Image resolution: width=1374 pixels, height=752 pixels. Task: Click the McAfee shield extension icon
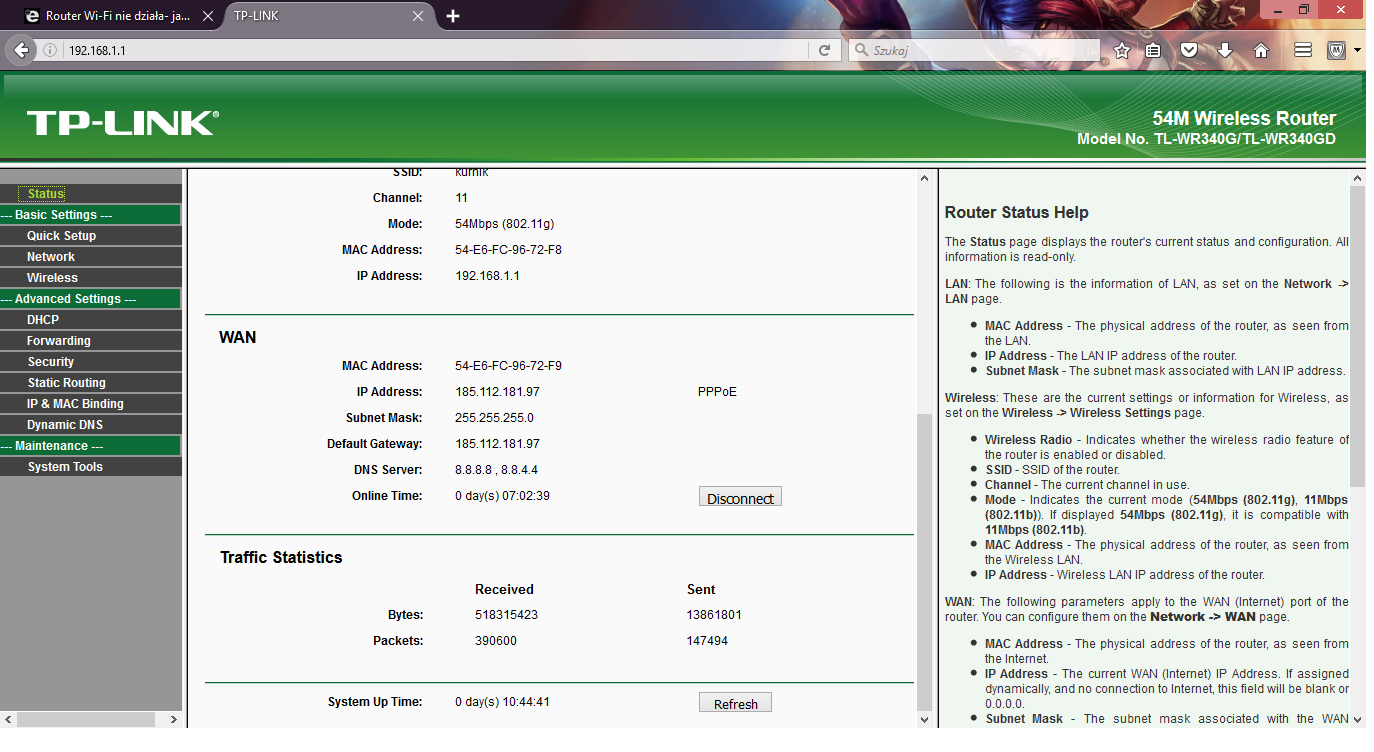click(x=1336, y=50)
